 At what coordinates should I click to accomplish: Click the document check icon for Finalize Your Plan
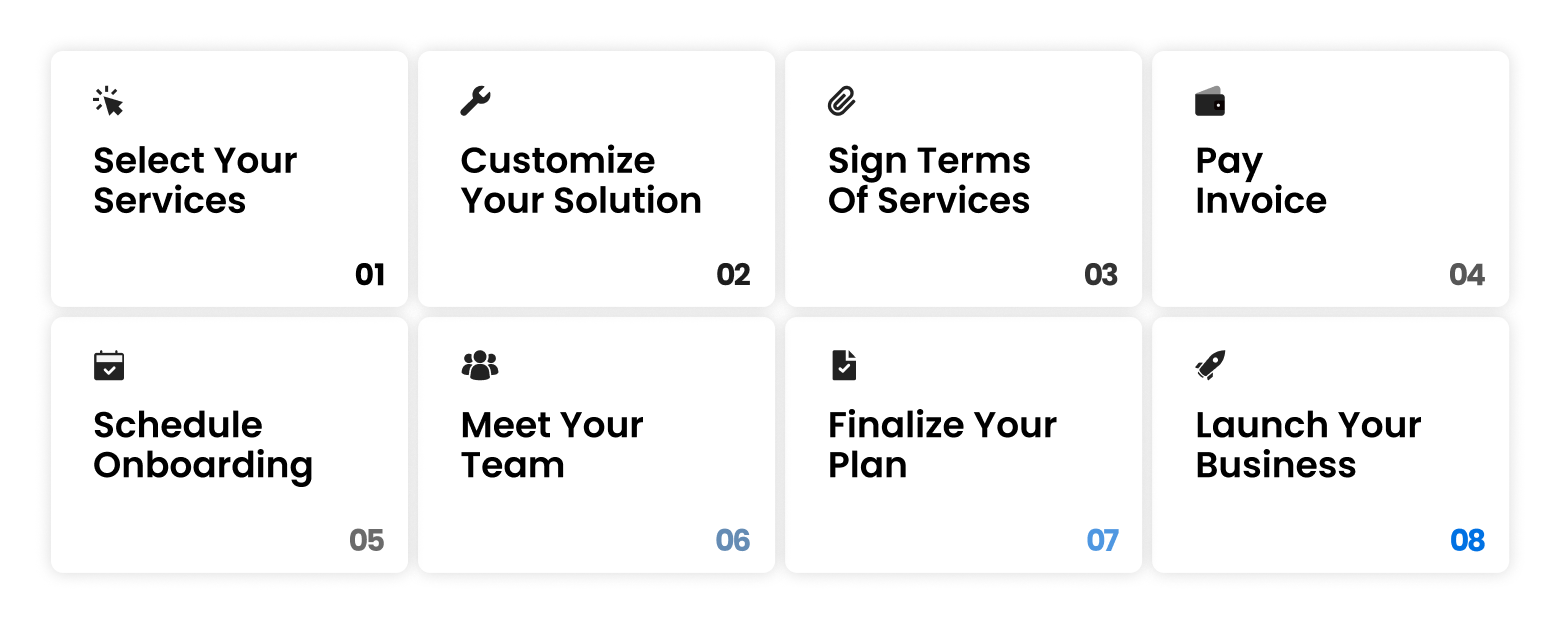pyautogui.click(x=844, y=365)
